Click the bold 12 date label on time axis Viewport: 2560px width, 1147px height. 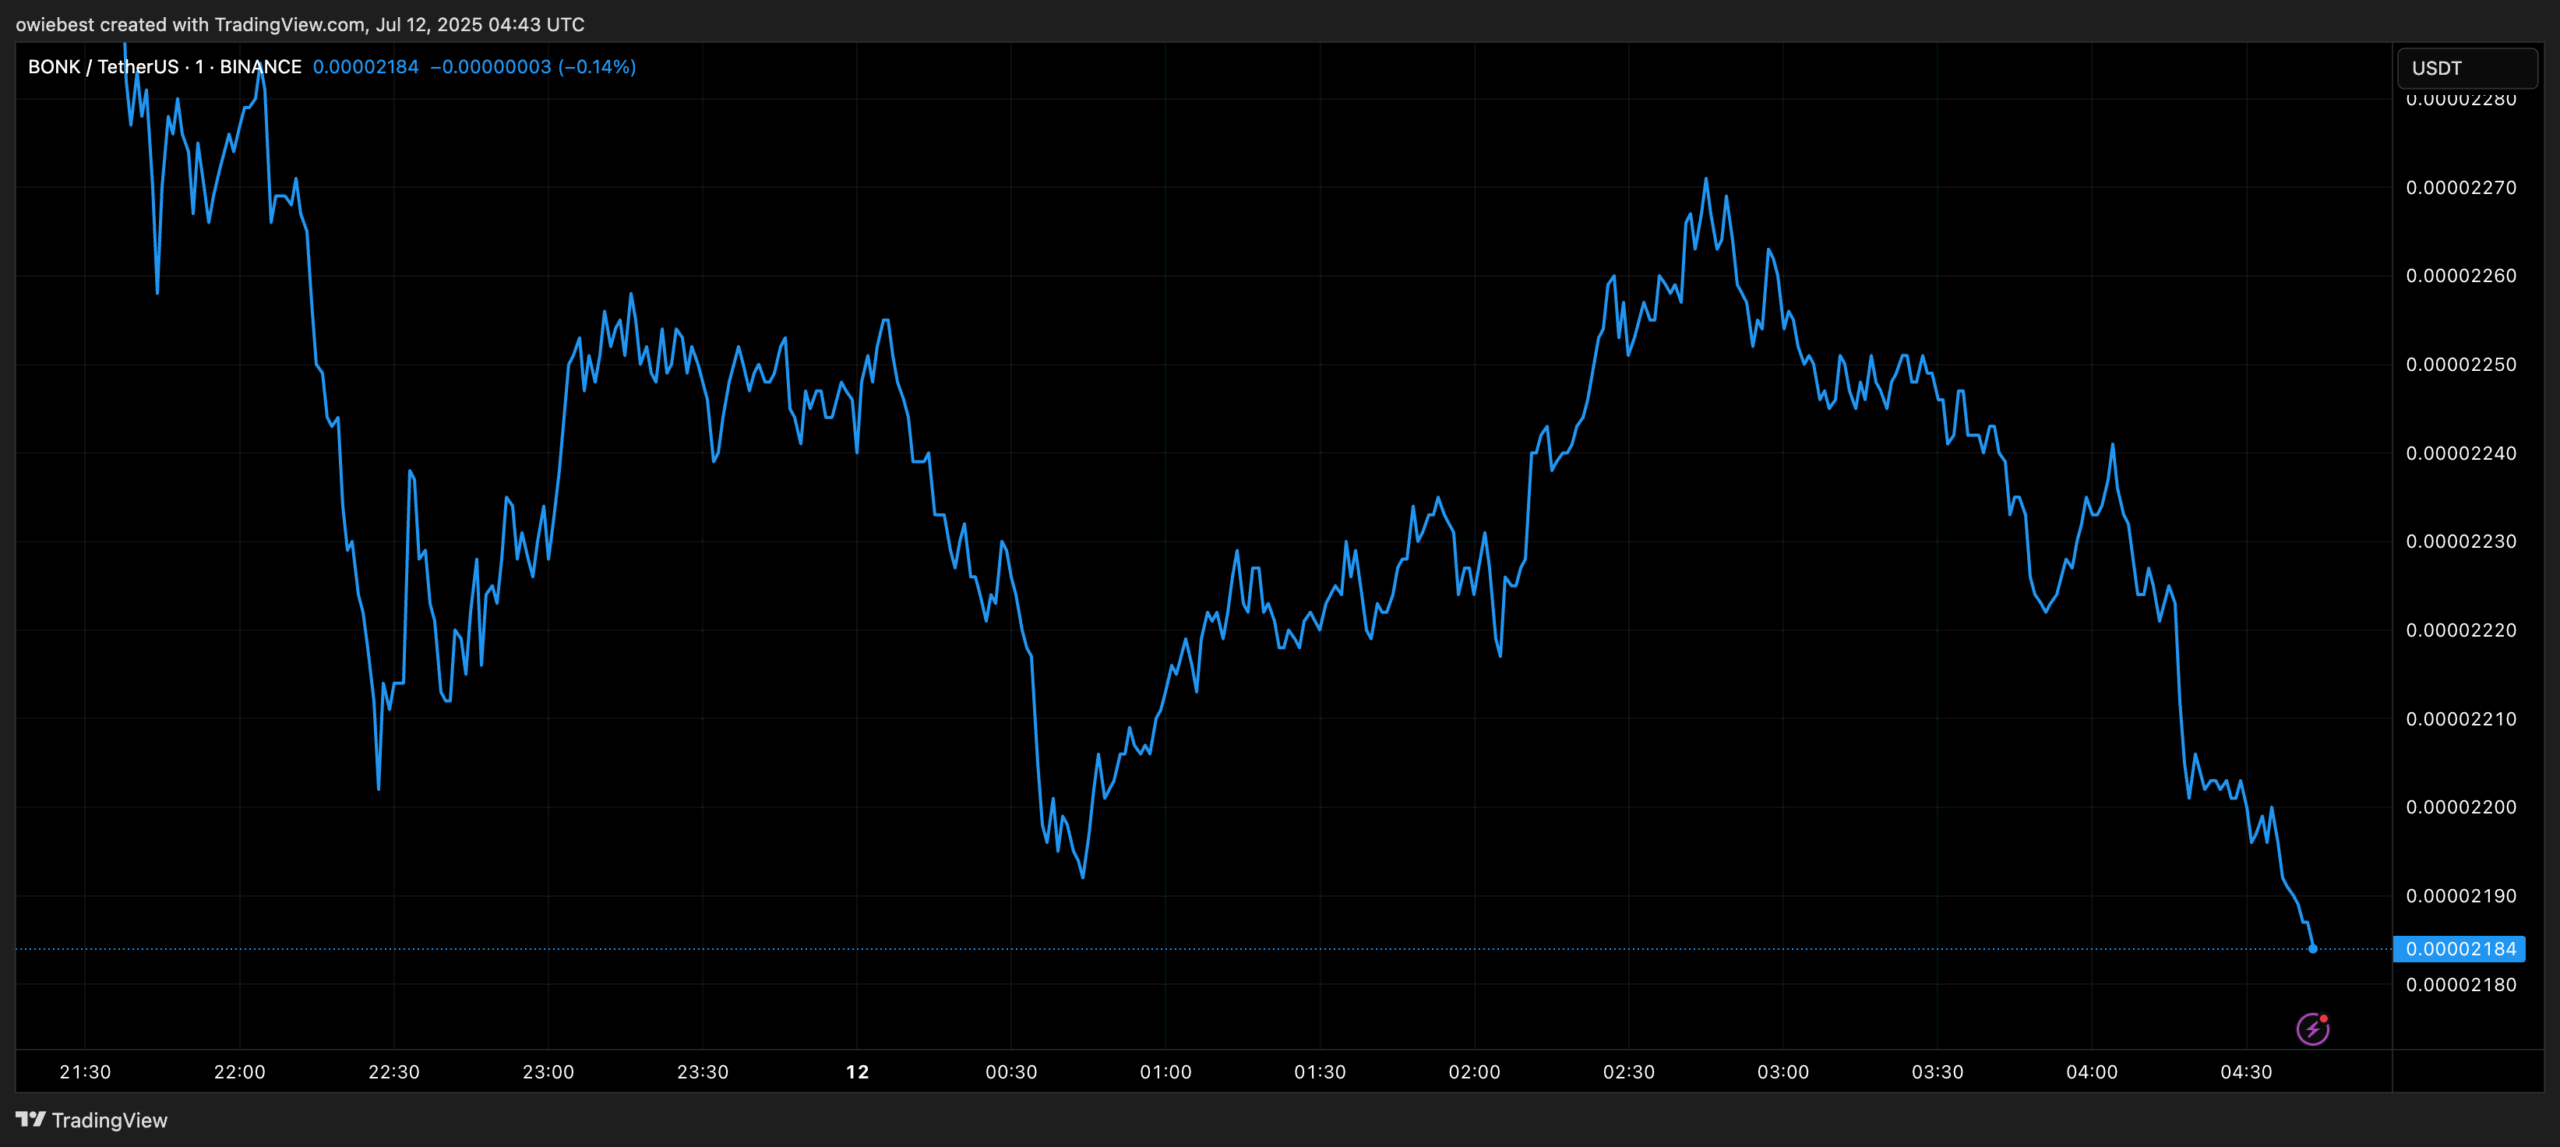click(x=857, y=1072)
